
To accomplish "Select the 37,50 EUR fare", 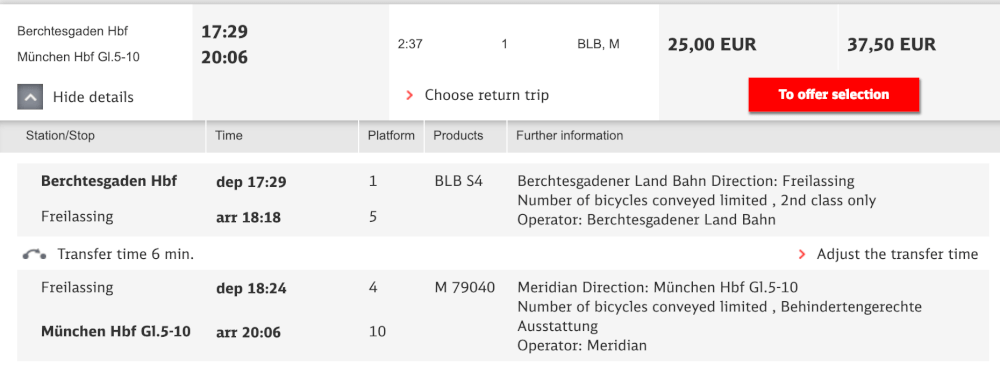I will coord(892,45).
